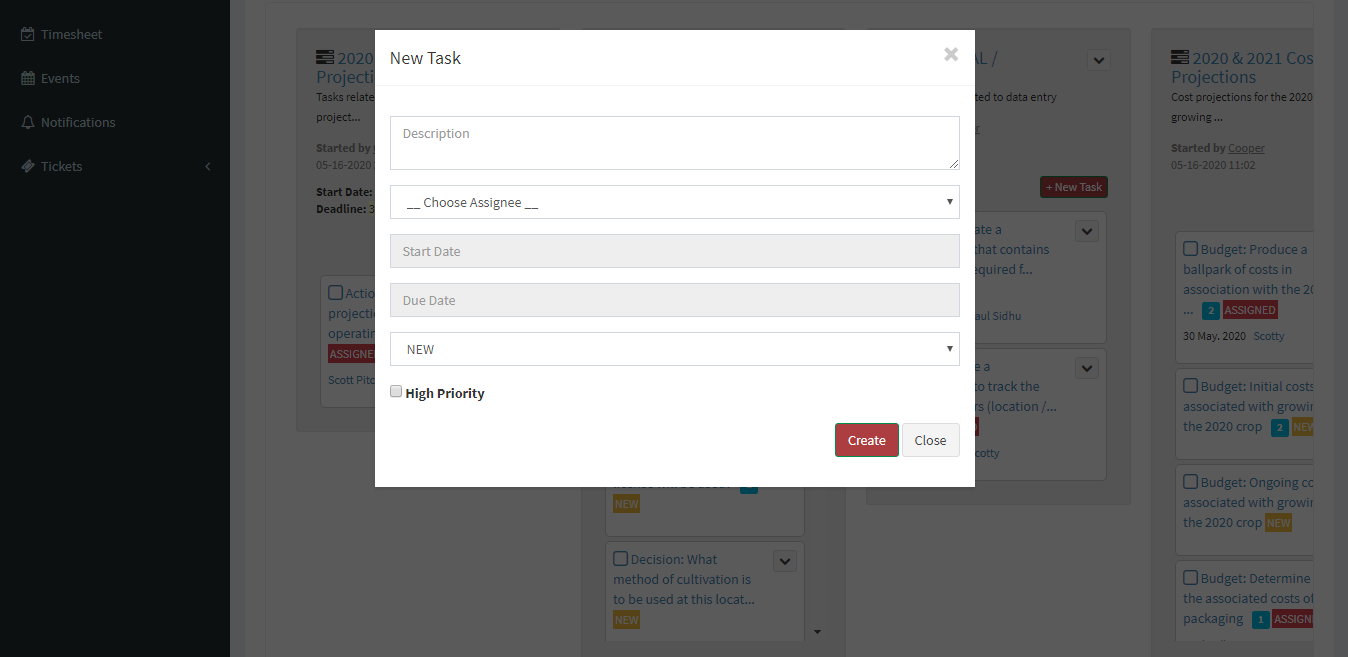
Task: Click the red Create button
Action: tap(867, 440)
